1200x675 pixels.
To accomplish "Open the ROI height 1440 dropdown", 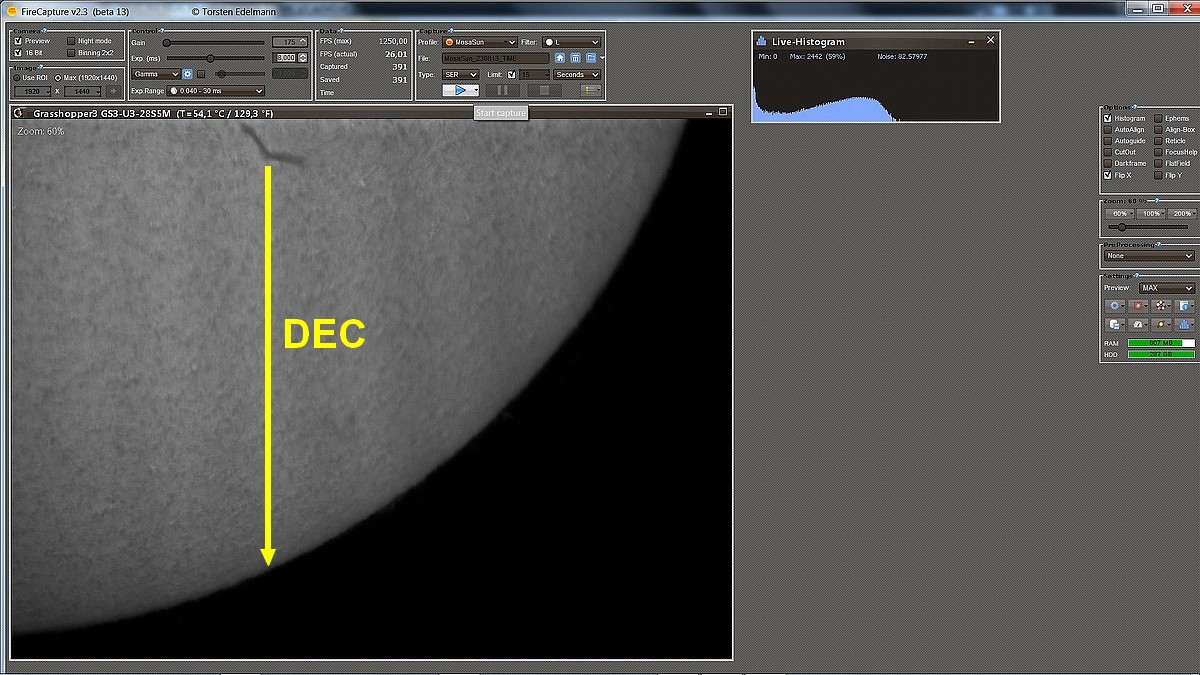I will [x=82, y=91].
